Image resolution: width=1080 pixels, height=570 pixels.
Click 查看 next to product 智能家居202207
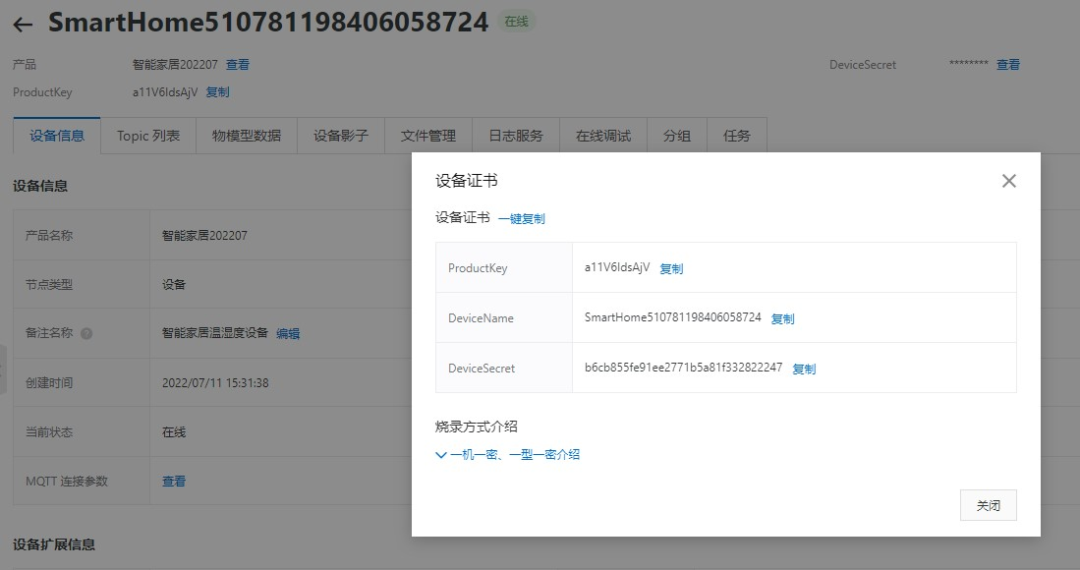(238, 65)
